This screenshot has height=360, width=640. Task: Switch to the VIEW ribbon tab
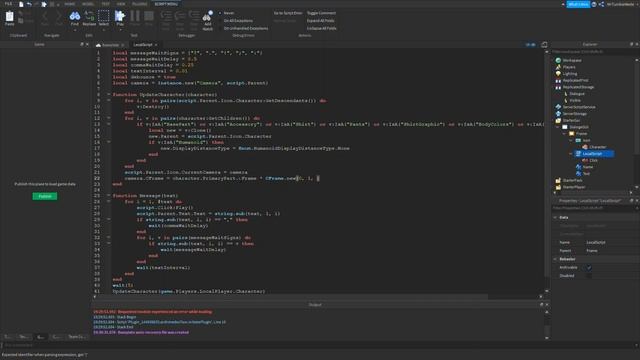click(121, 4)
